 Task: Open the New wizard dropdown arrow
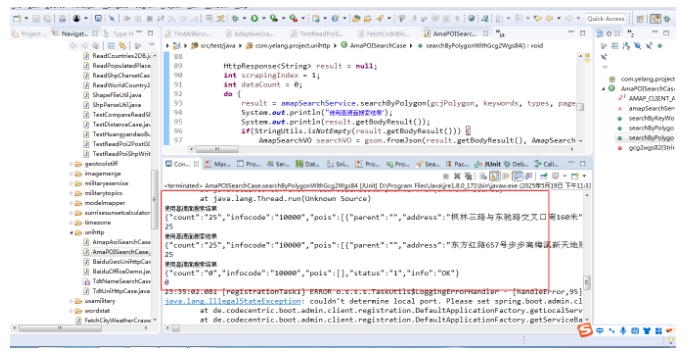point(26,18)
